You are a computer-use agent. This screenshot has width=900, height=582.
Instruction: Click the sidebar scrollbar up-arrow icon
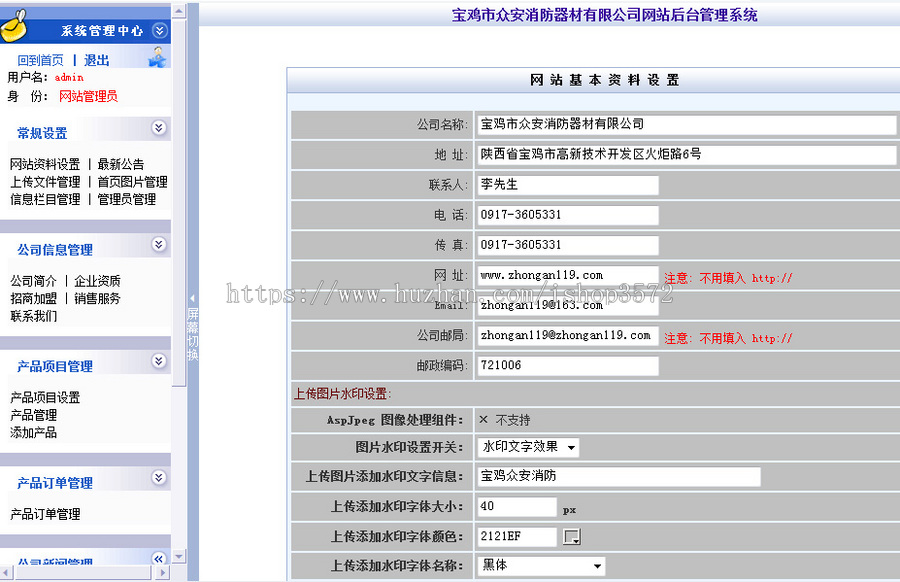[180, 11]
